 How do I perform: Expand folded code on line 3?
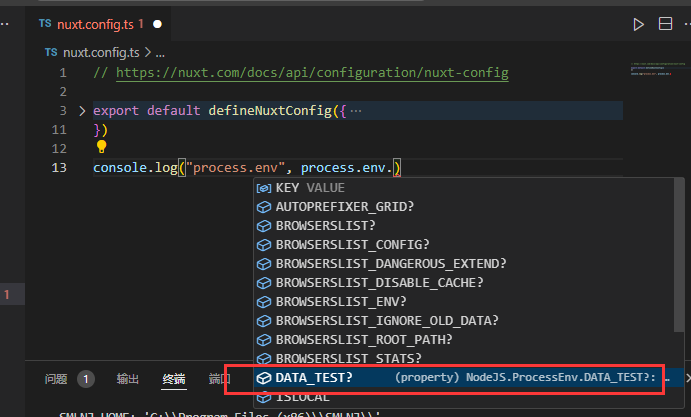tap(82, 111)
